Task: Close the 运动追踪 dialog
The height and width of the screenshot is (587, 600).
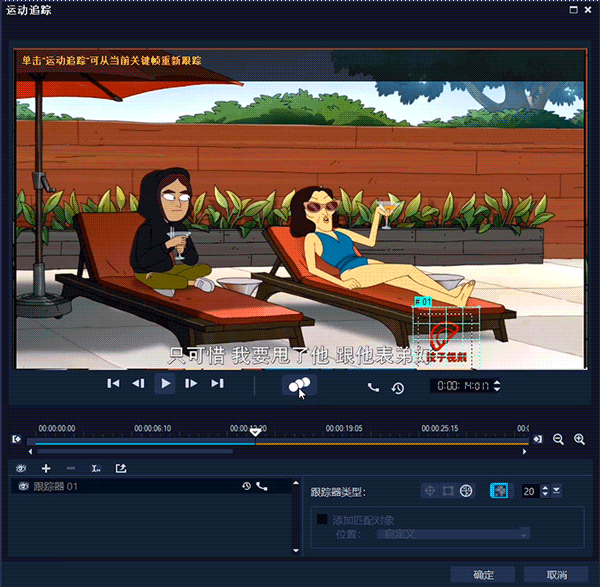Action: pyautogui.click(x=588, y=10)
